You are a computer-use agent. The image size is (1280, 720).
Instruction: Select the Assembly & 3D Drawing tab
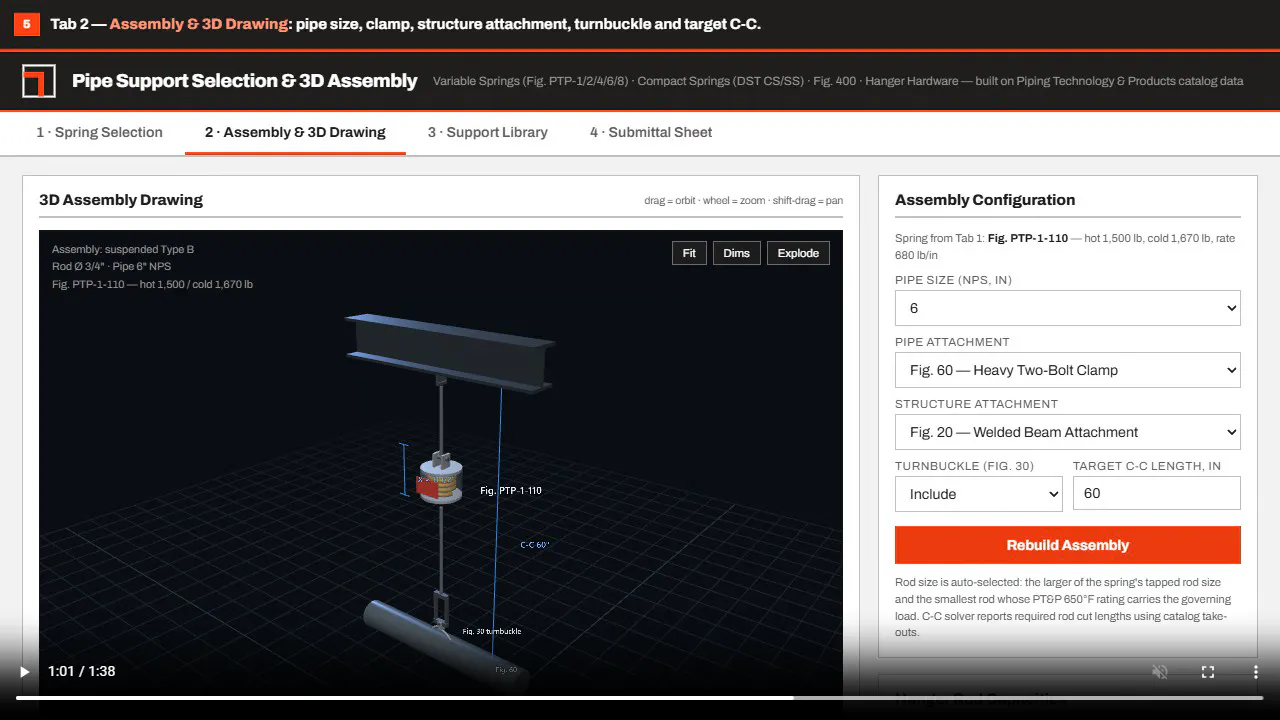tap(295, 132)
